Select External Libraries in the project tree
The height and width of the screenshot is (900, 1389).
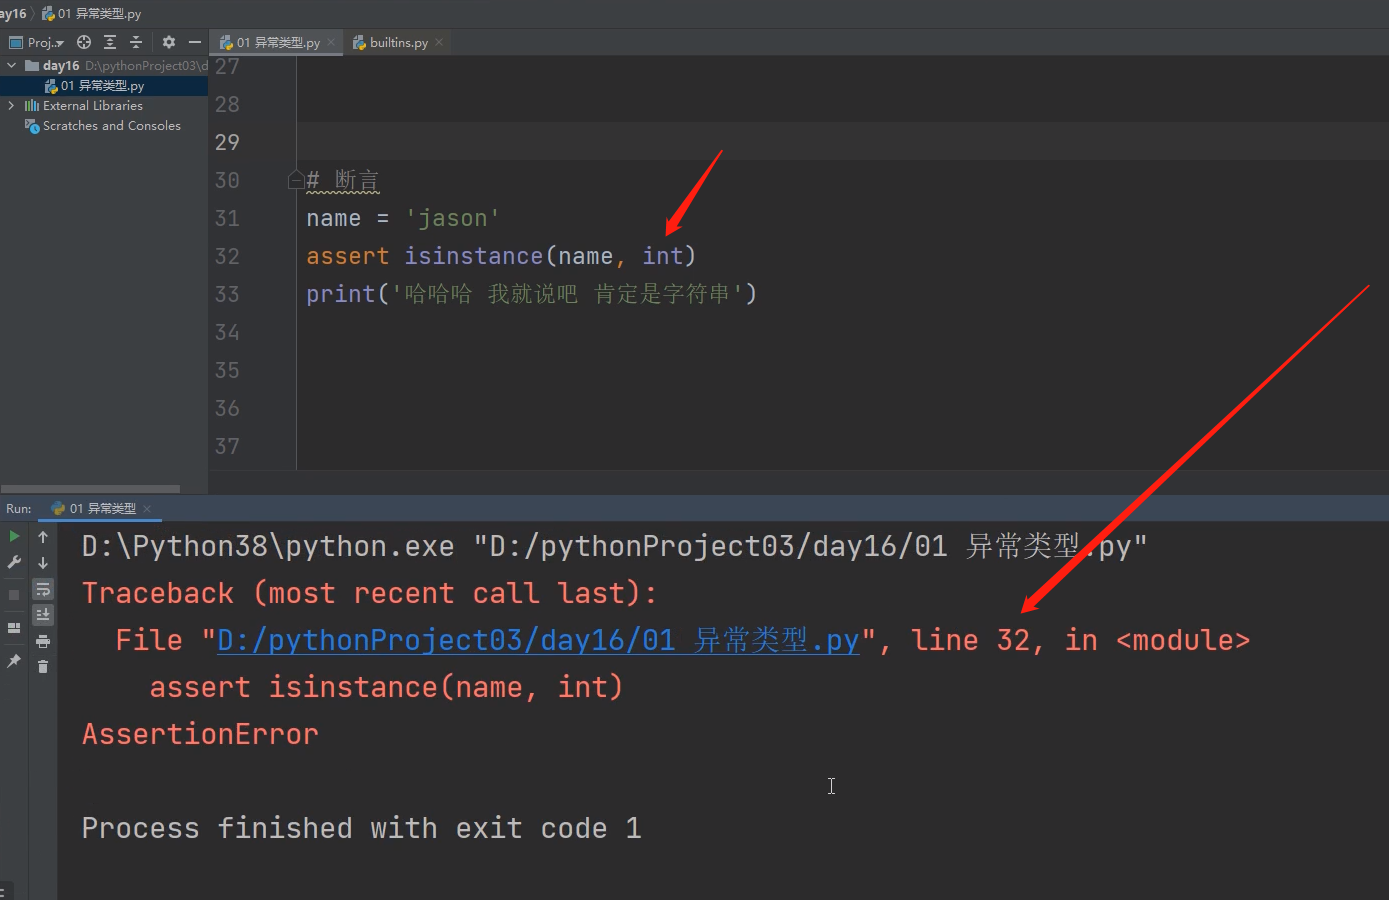pyautogui.click(x=104, y=106)
